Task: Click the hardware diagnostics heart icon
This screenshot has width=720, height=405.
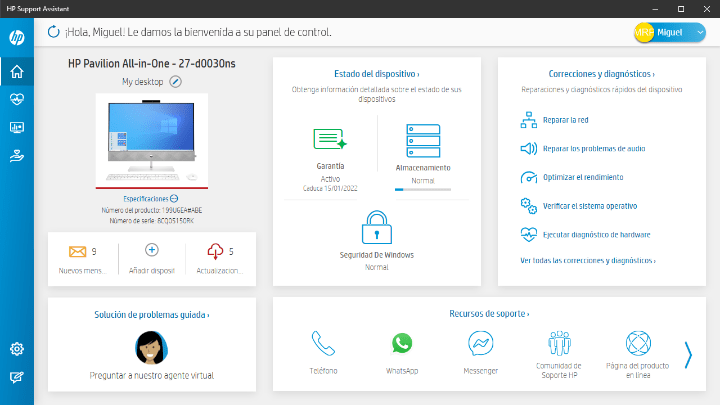Action: (529, 235)
